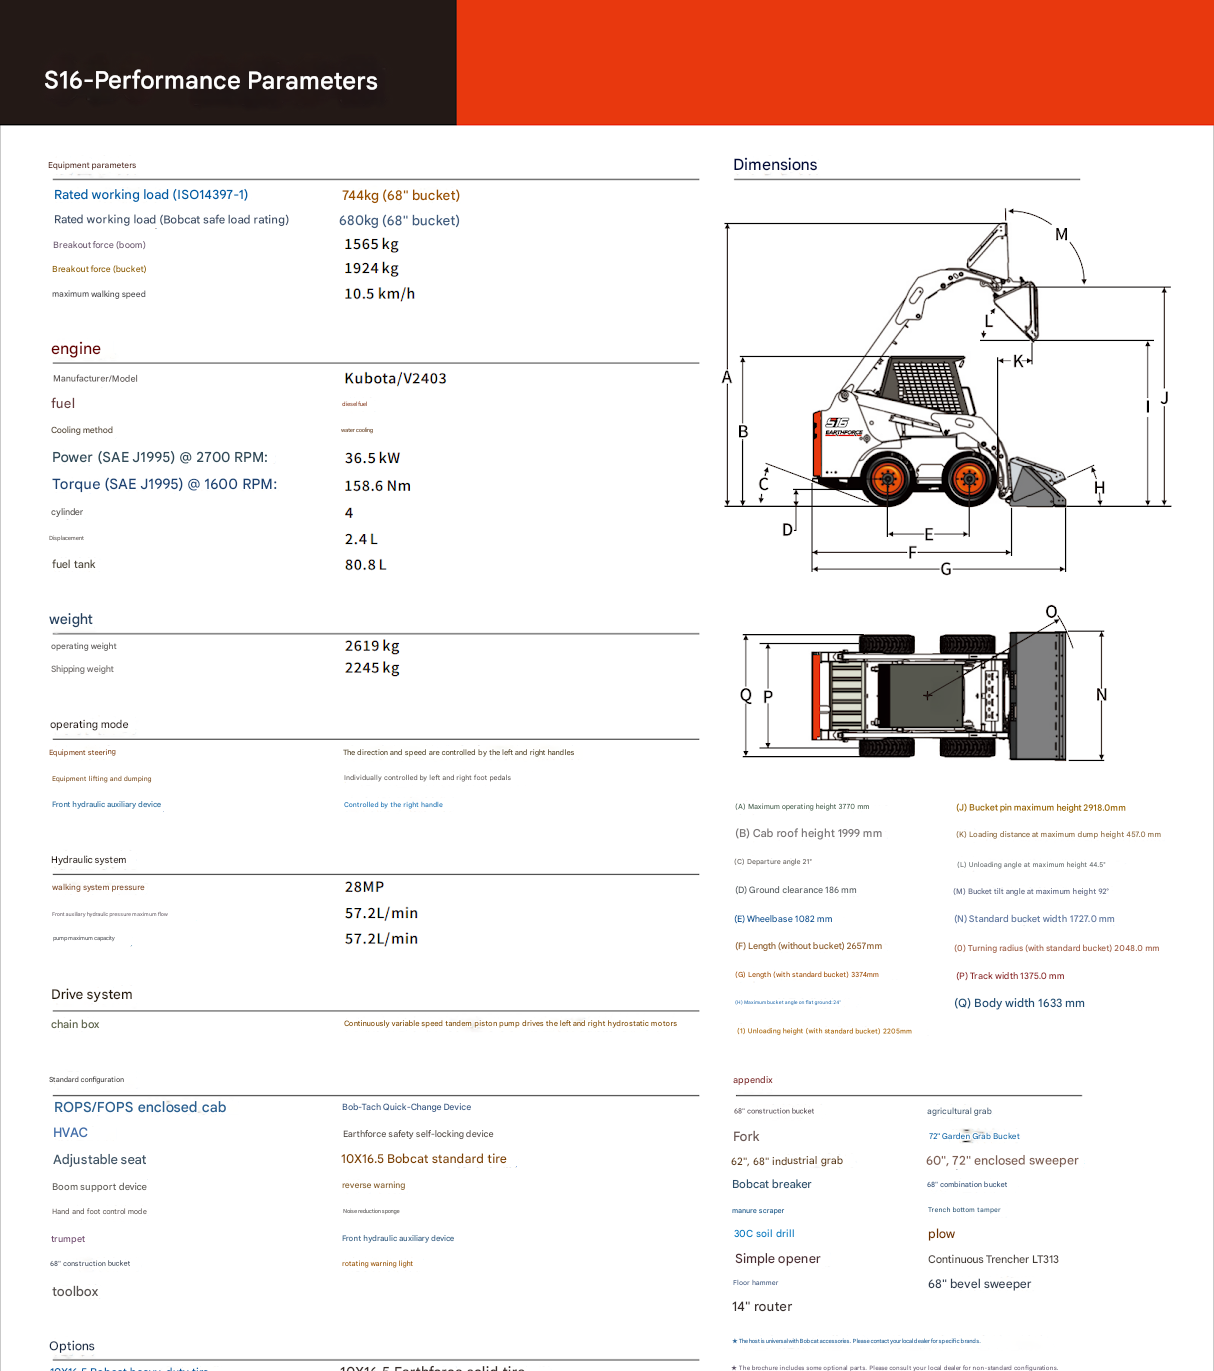Viewport: 1214px width, 1371px height.
Task: Click the "appendix" heading
Action: click(753, 1080)
